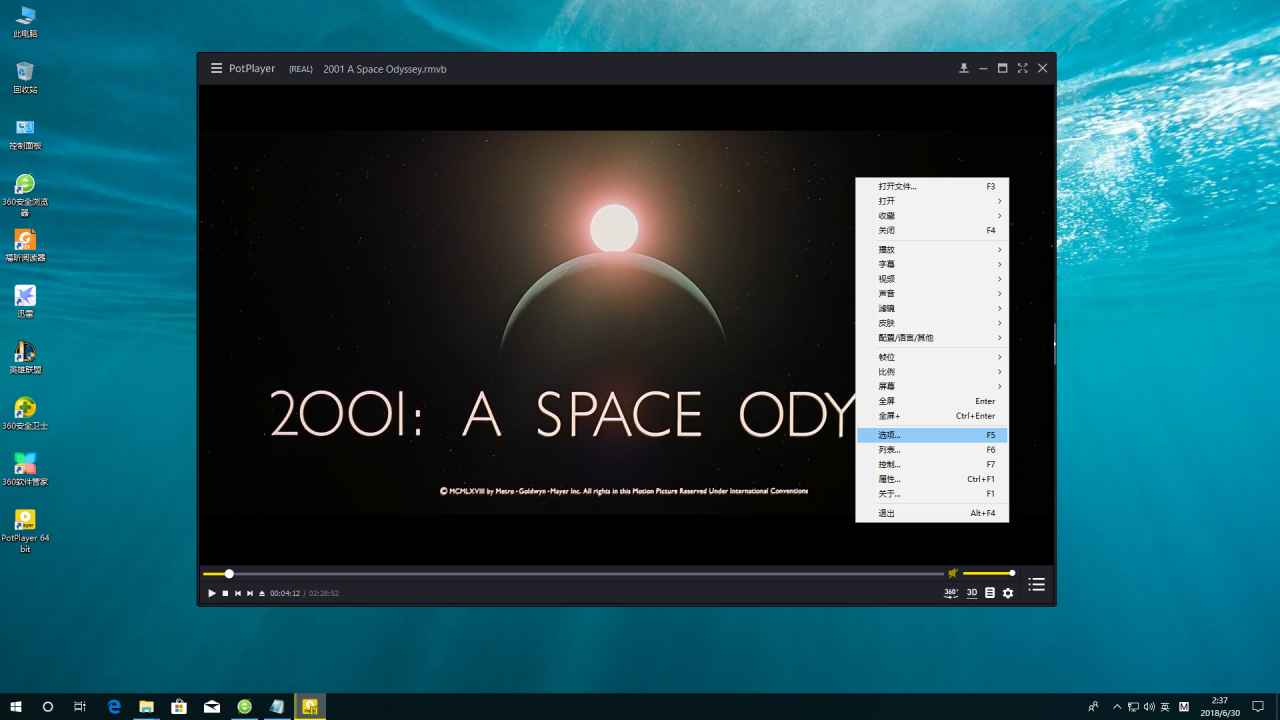Screen dimensions: 1280x720
Task: Open the Mail app from taskbar
Action: tap(212, 706)
